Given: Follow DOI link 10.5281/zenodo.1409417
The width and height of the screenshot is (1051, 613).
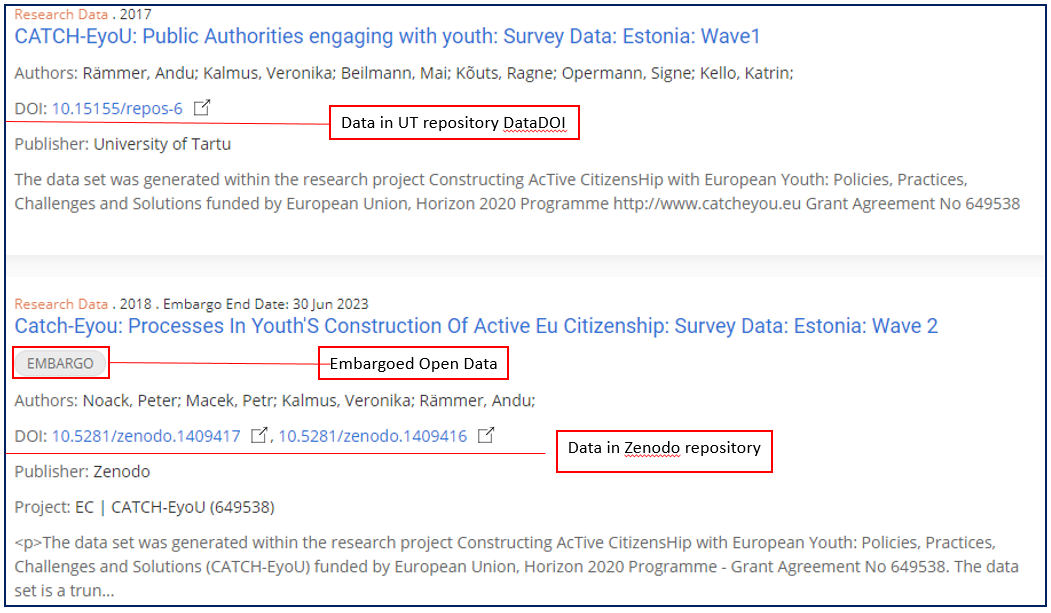Looking at the screenshot, I should tap(146, 436).
